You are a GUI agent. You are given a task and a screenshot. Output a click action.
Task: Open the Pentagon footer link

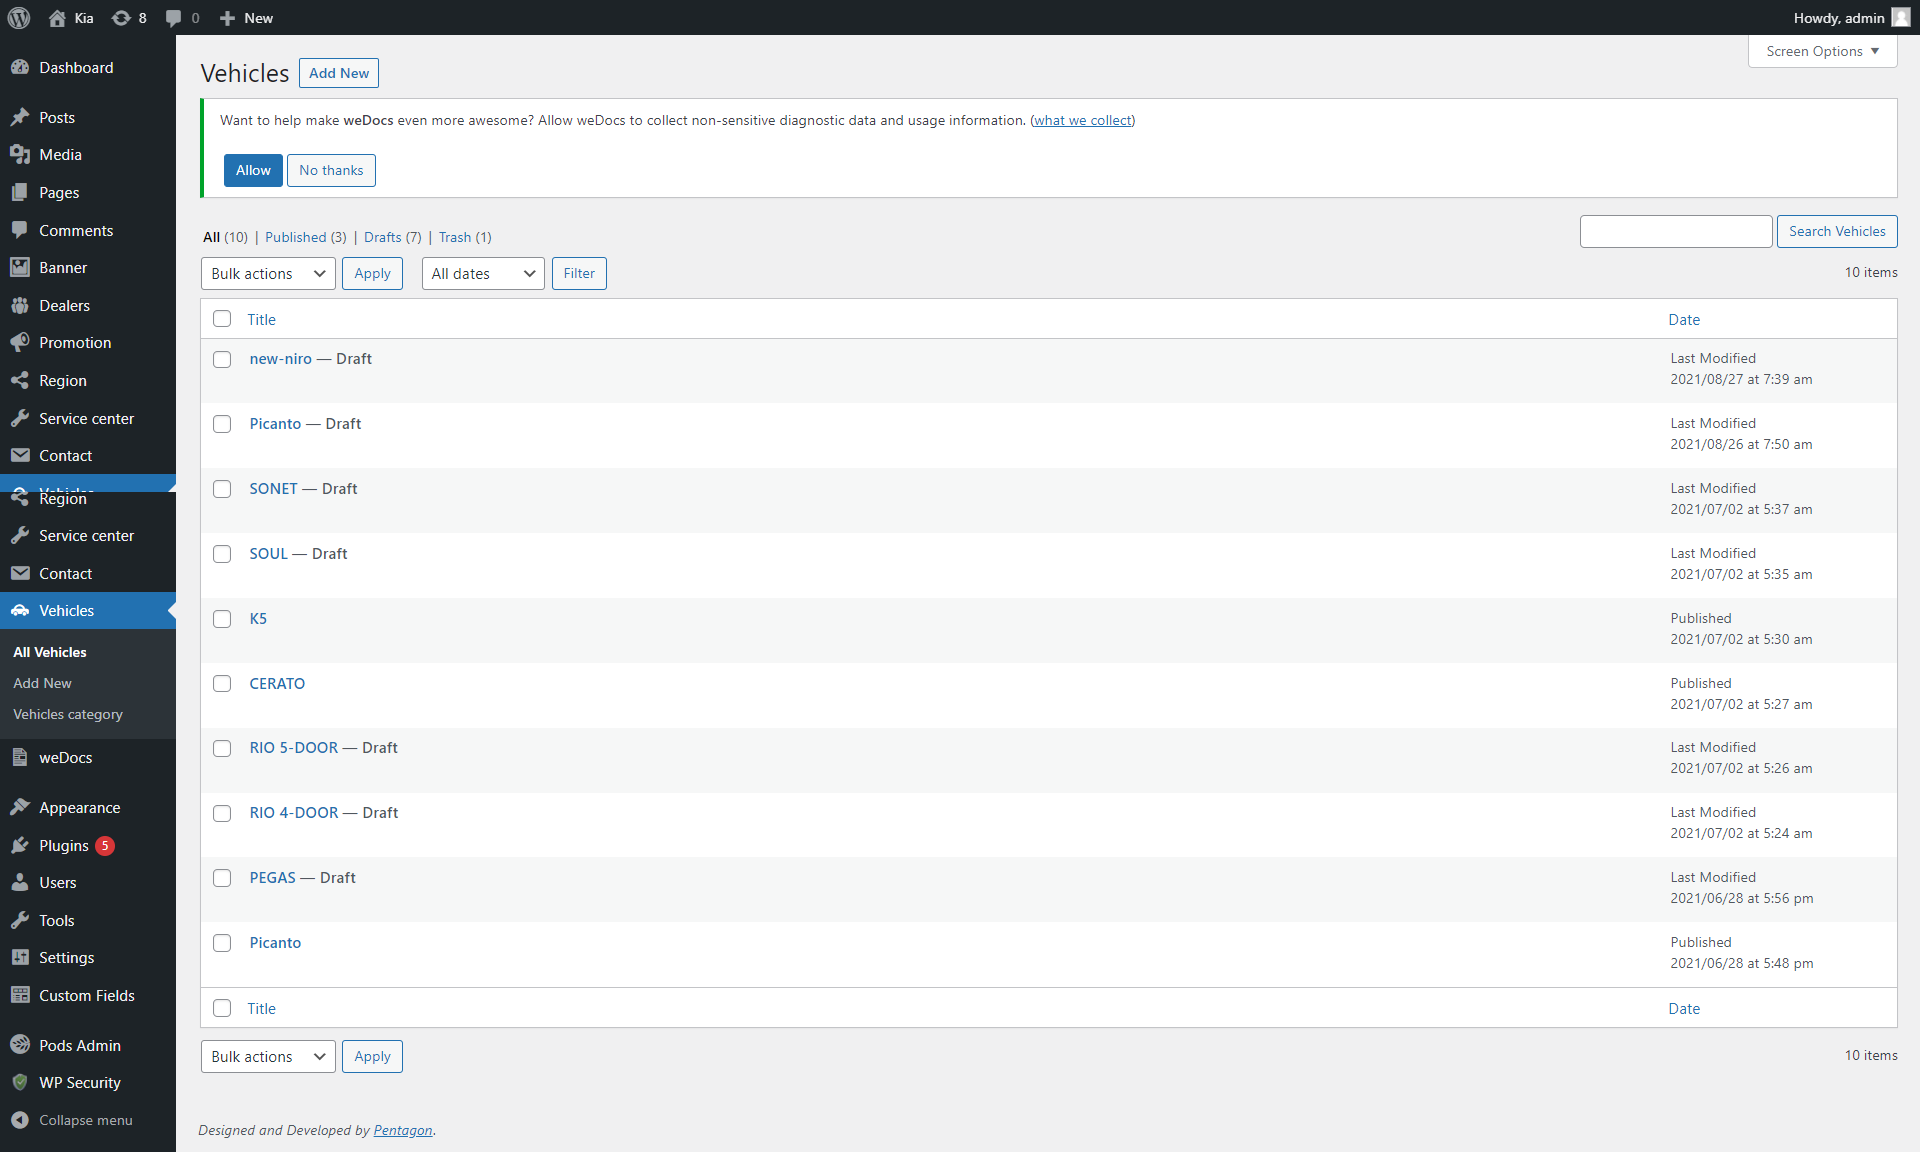point(403,1130)
